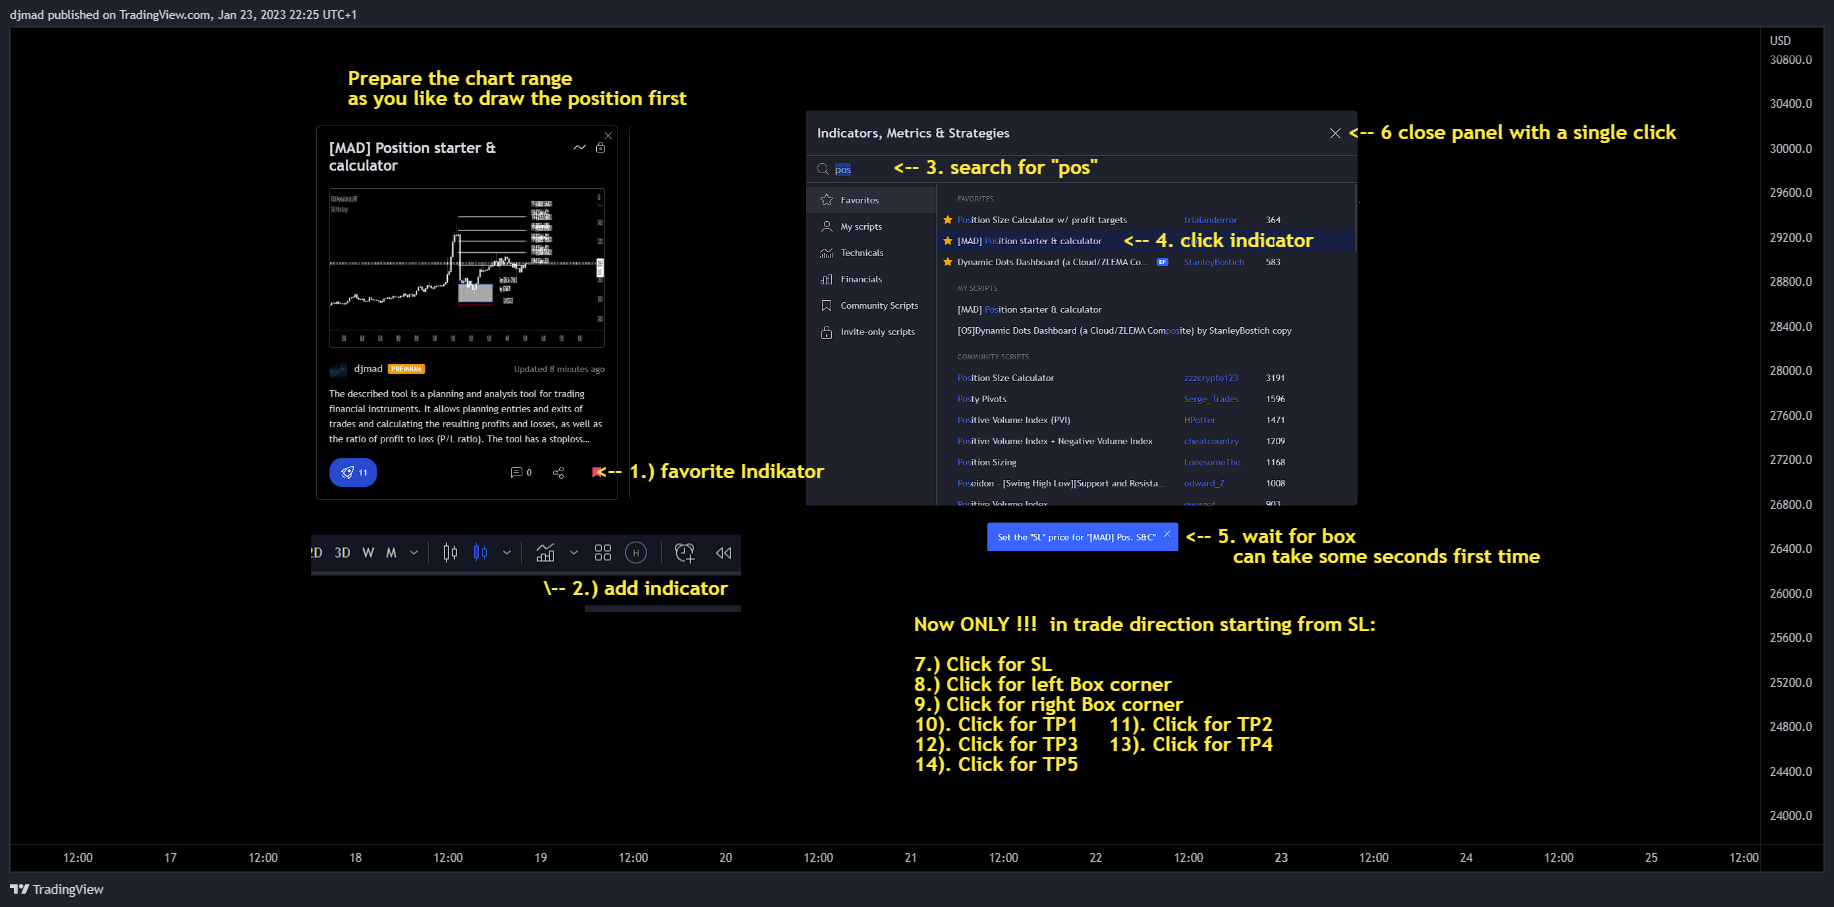Image resolution: width=1834 pixels, height=907 pixels.
Task: Click the EP badge on Dynamic Dots Dashboard
Action: tap(1162, 262)
